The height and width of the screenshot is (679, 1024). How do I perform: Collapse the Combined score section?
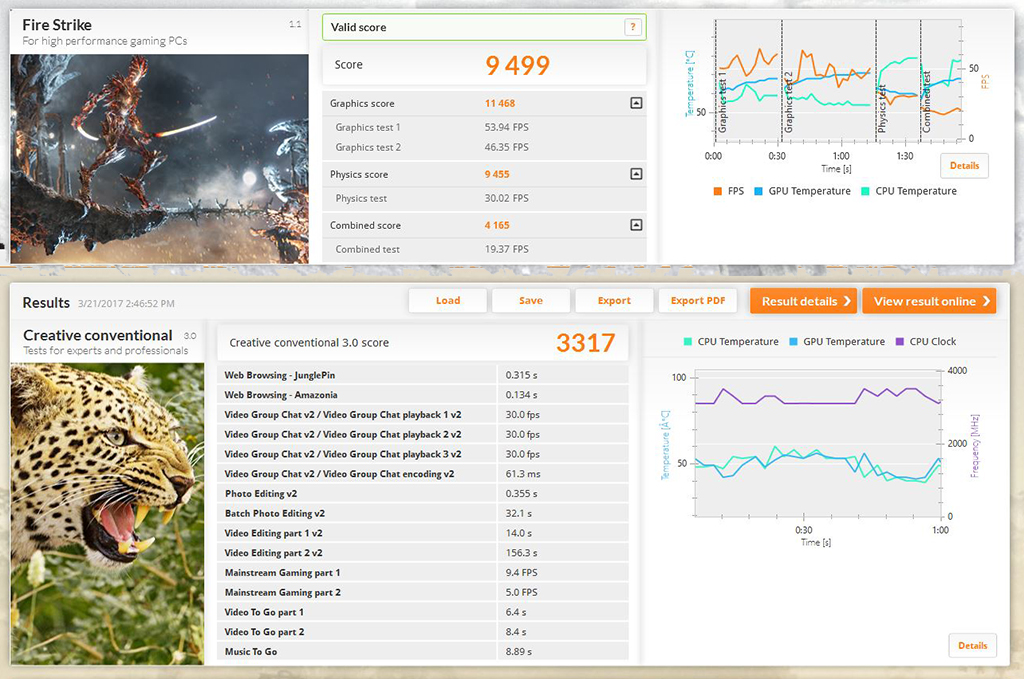[636, 225]
